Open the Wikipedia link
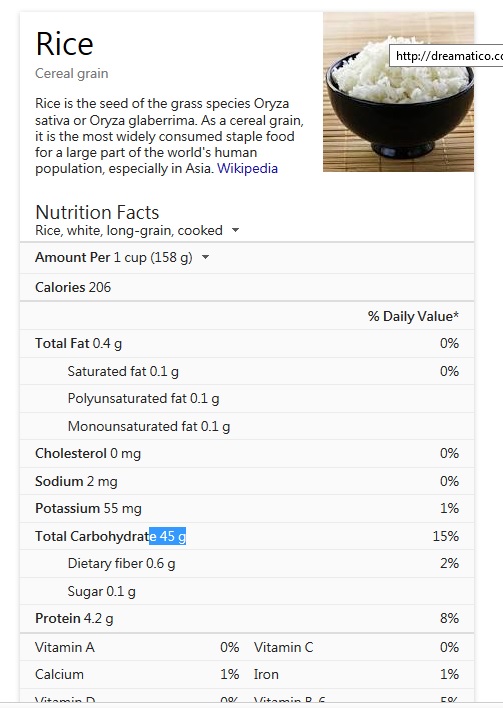Viewport: 503px width, 708px height. coord(247,168)
